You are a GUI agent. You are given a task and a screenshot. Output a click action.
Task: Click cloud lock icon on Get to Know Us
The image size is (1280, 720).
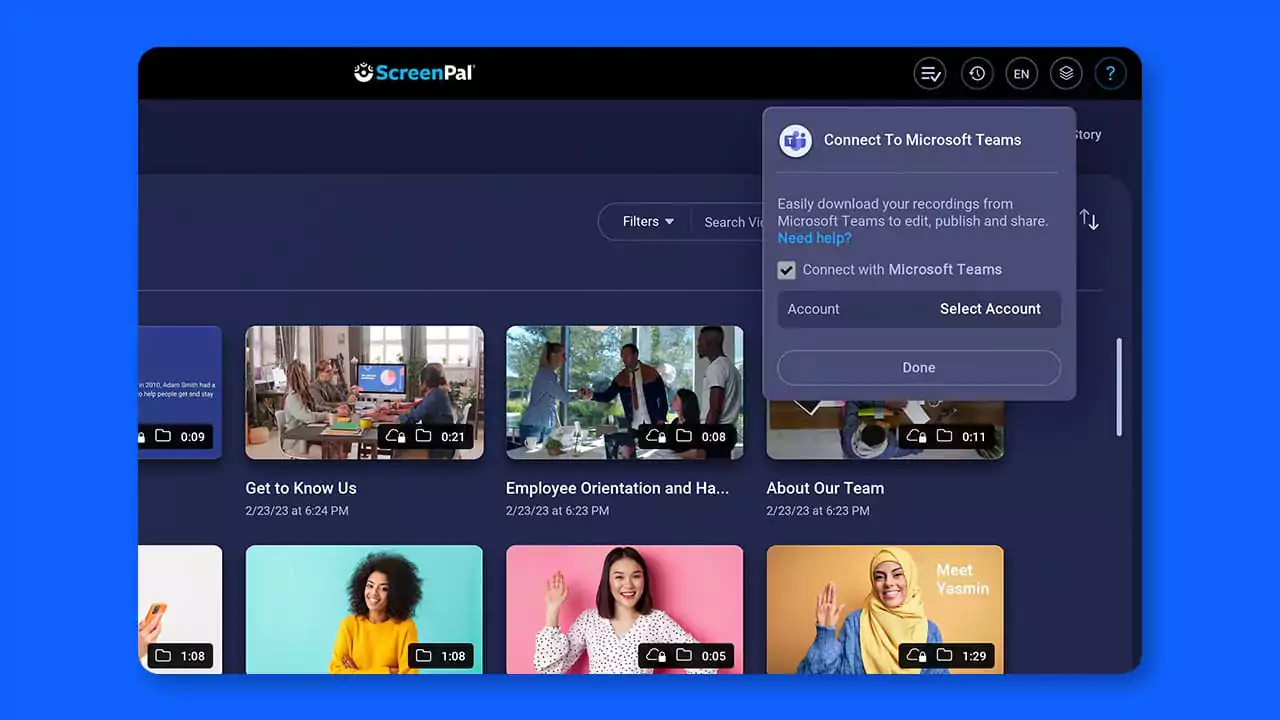(x=396, y=436)
